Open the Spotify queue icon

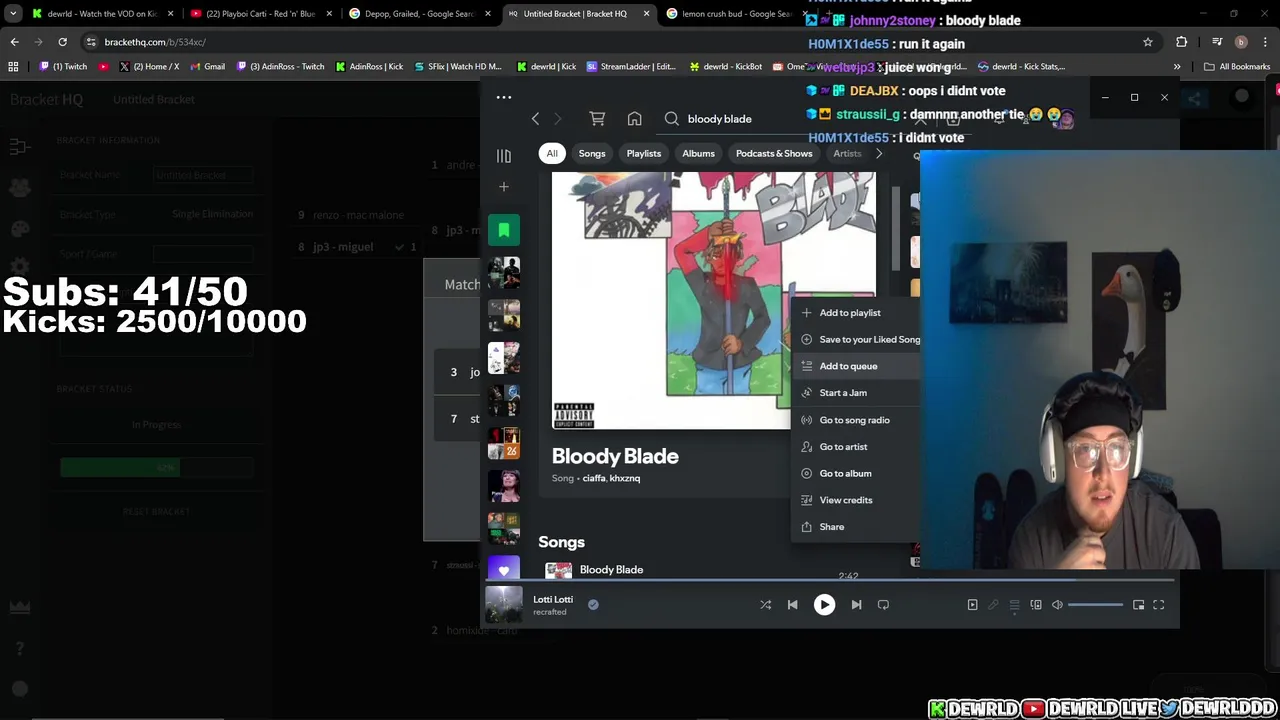coord(1014,604)
